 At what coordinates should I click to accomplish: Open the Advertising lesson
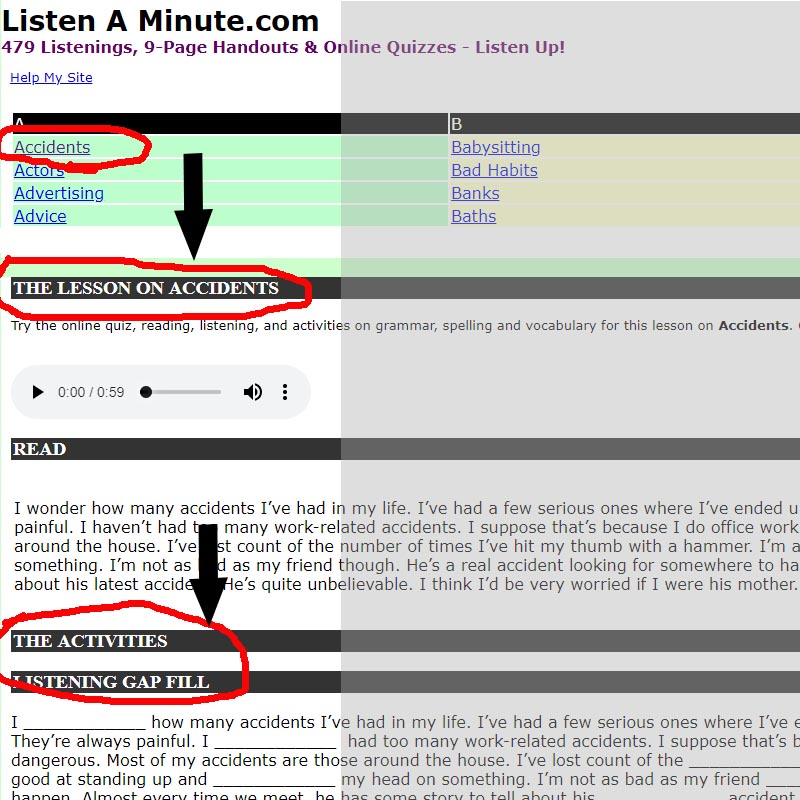[x=58, y=193]
